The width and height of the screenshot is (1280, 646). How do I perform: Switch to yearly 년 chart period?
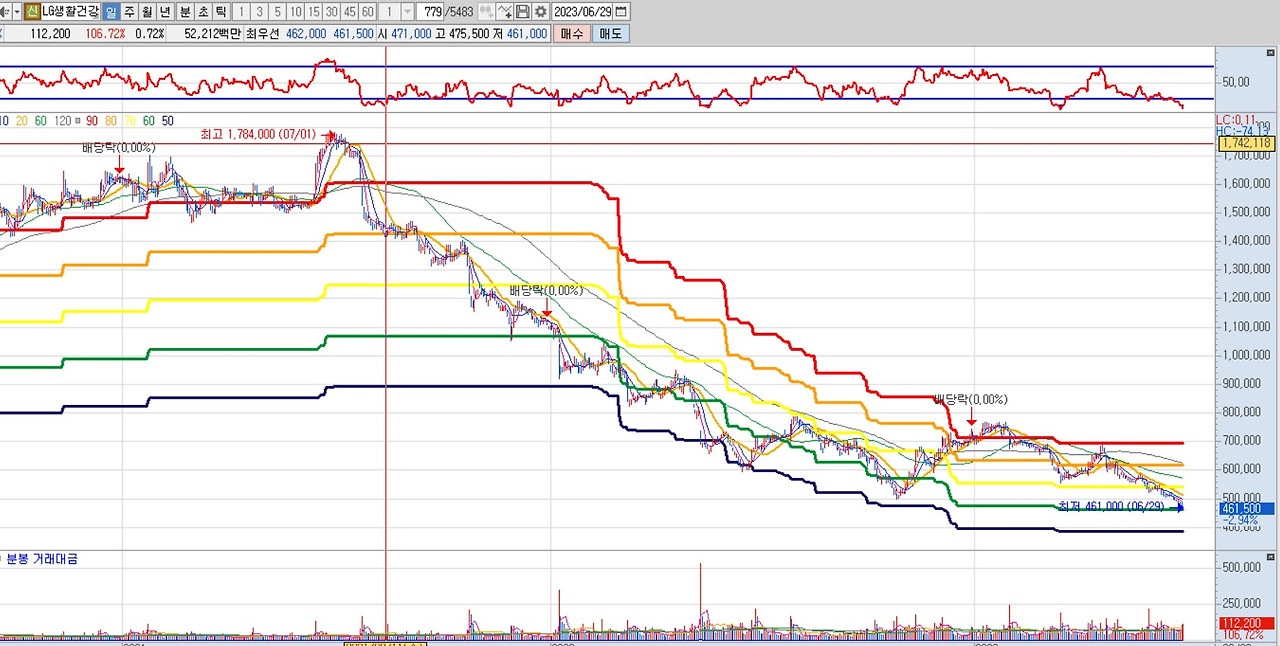point(165,11)
